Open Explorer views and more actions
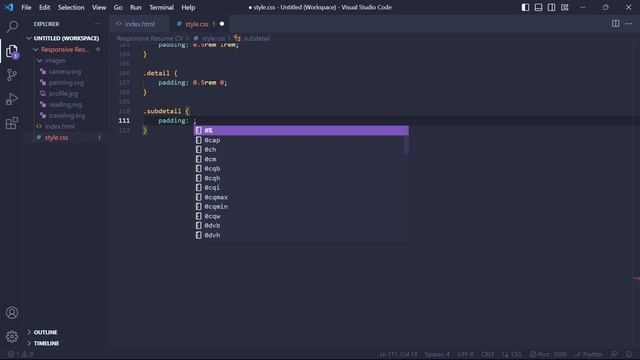Viewport: 640px width, 360px height. (x=97, y=24)
